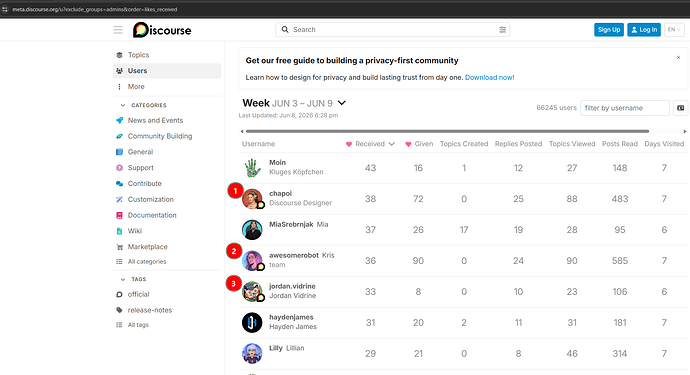Open Moin's avatar
Viewport: 690px width, 375px height.
[x=252, y=168]
